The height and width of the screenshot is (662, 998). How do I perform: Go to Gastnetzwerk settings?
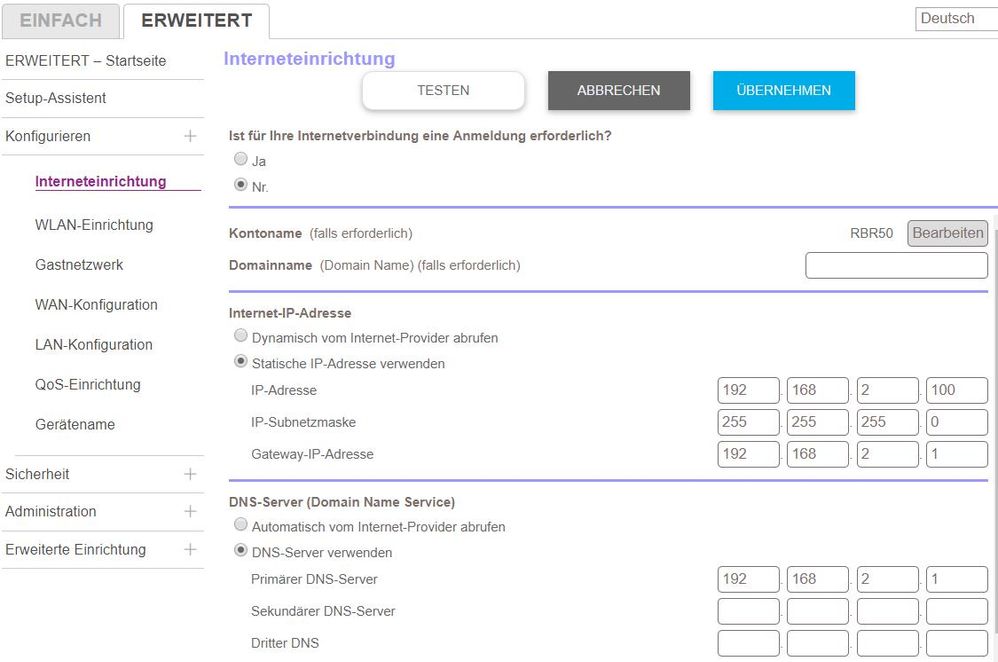coord(79,265)
